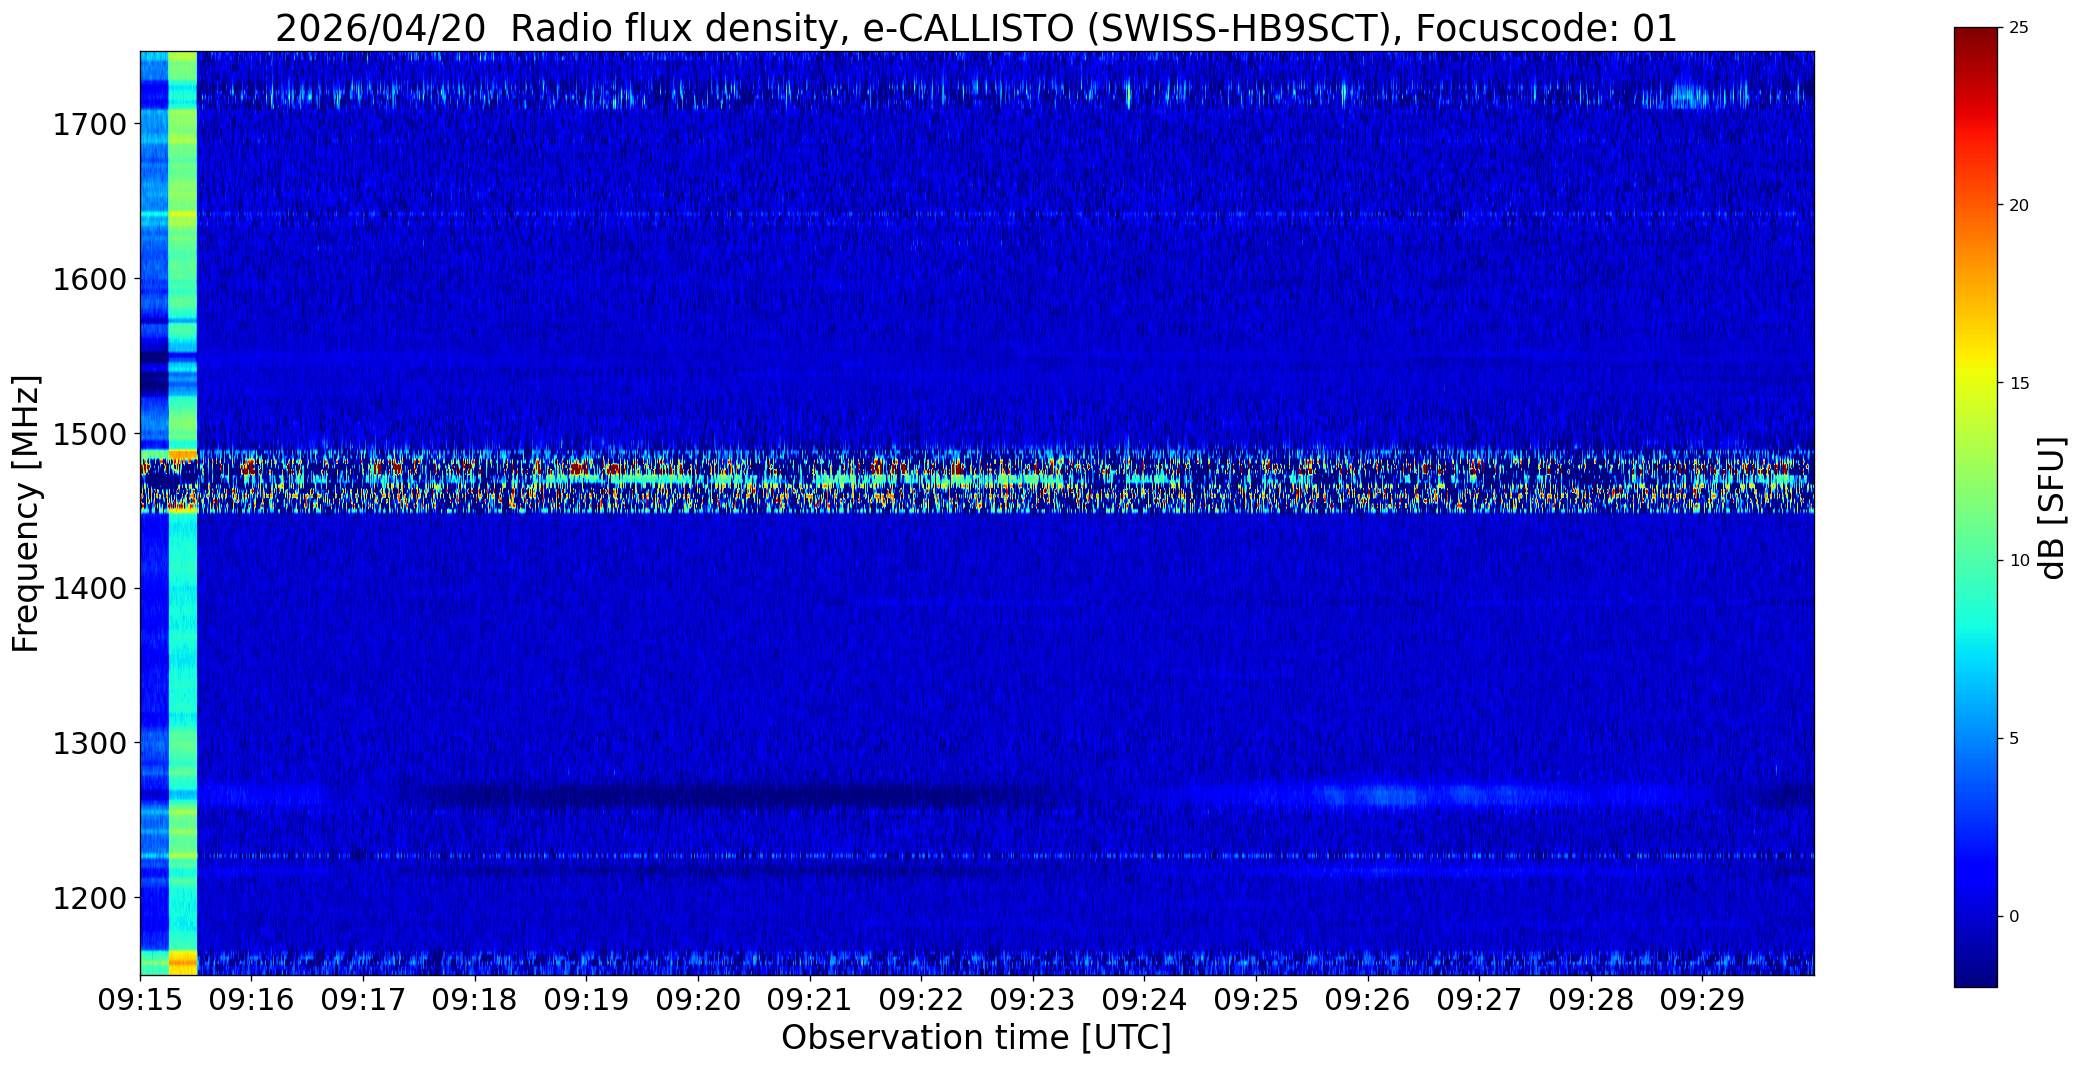The width and height of the screenshot is (2082, 1067).
Task: Click the 09:20 time tick label
Action: pos(698,1000)
